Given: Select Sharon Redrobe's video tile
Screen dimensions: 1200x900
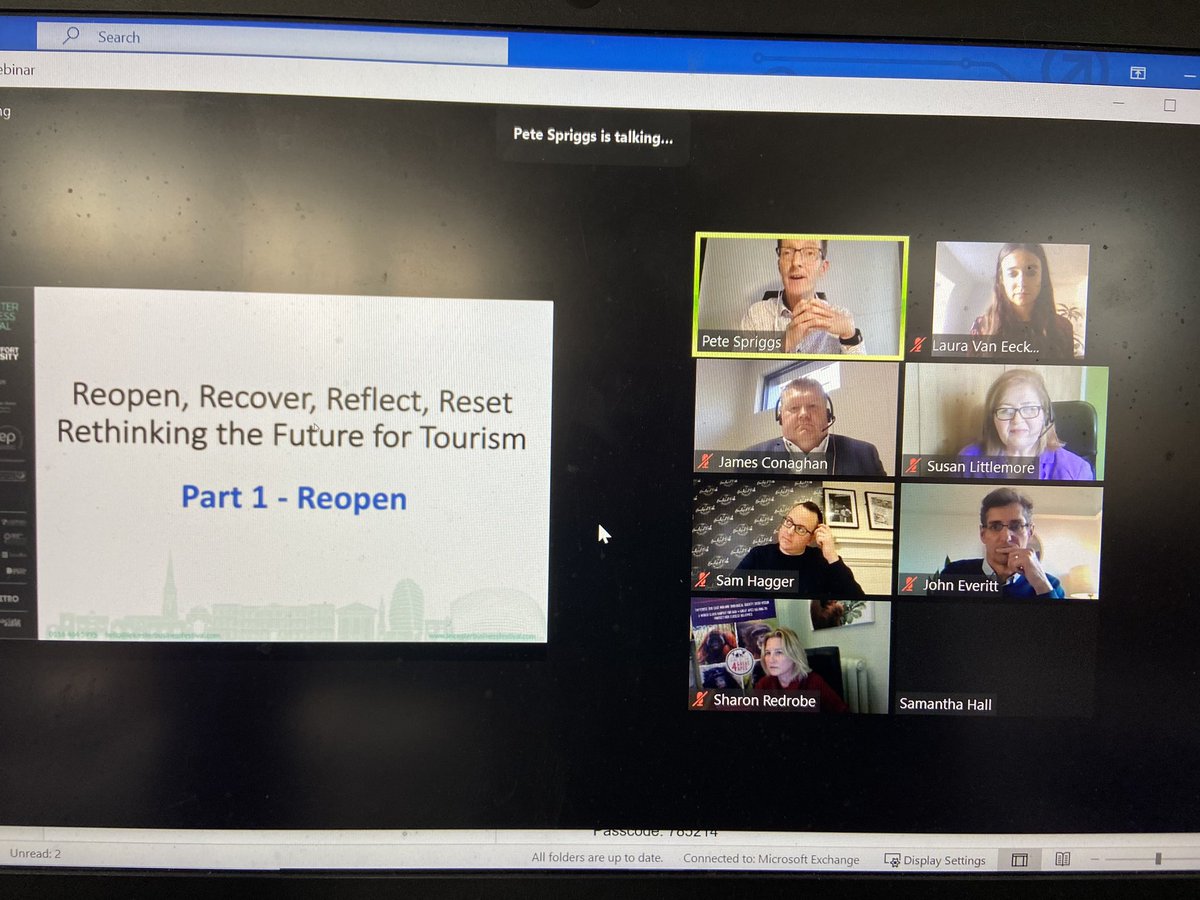Looking at the screenshot, I should pos(789,655).
